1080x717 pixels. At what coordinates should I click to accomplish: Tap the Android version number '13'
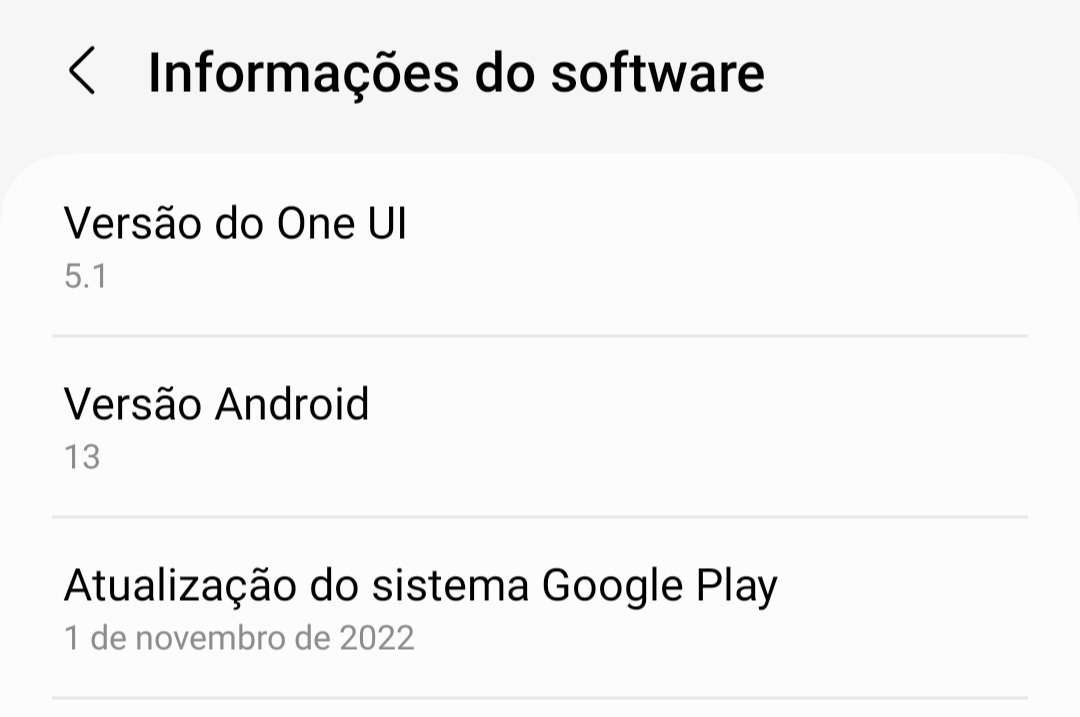(82, 457)
